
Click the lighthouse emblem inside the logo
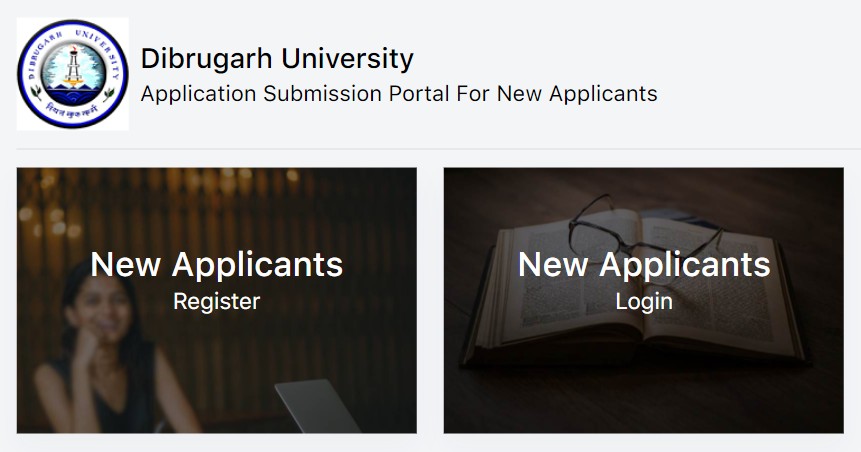coord(73,69)
